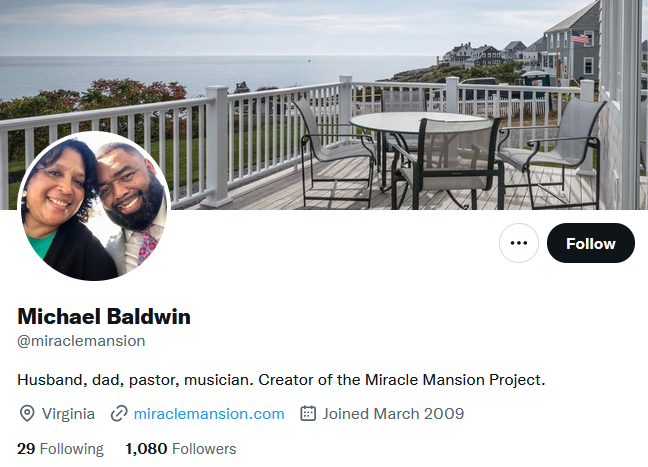Open the three-dot more options menu
The height and width of the screenshot is (467, 648).
click(519, 243)
